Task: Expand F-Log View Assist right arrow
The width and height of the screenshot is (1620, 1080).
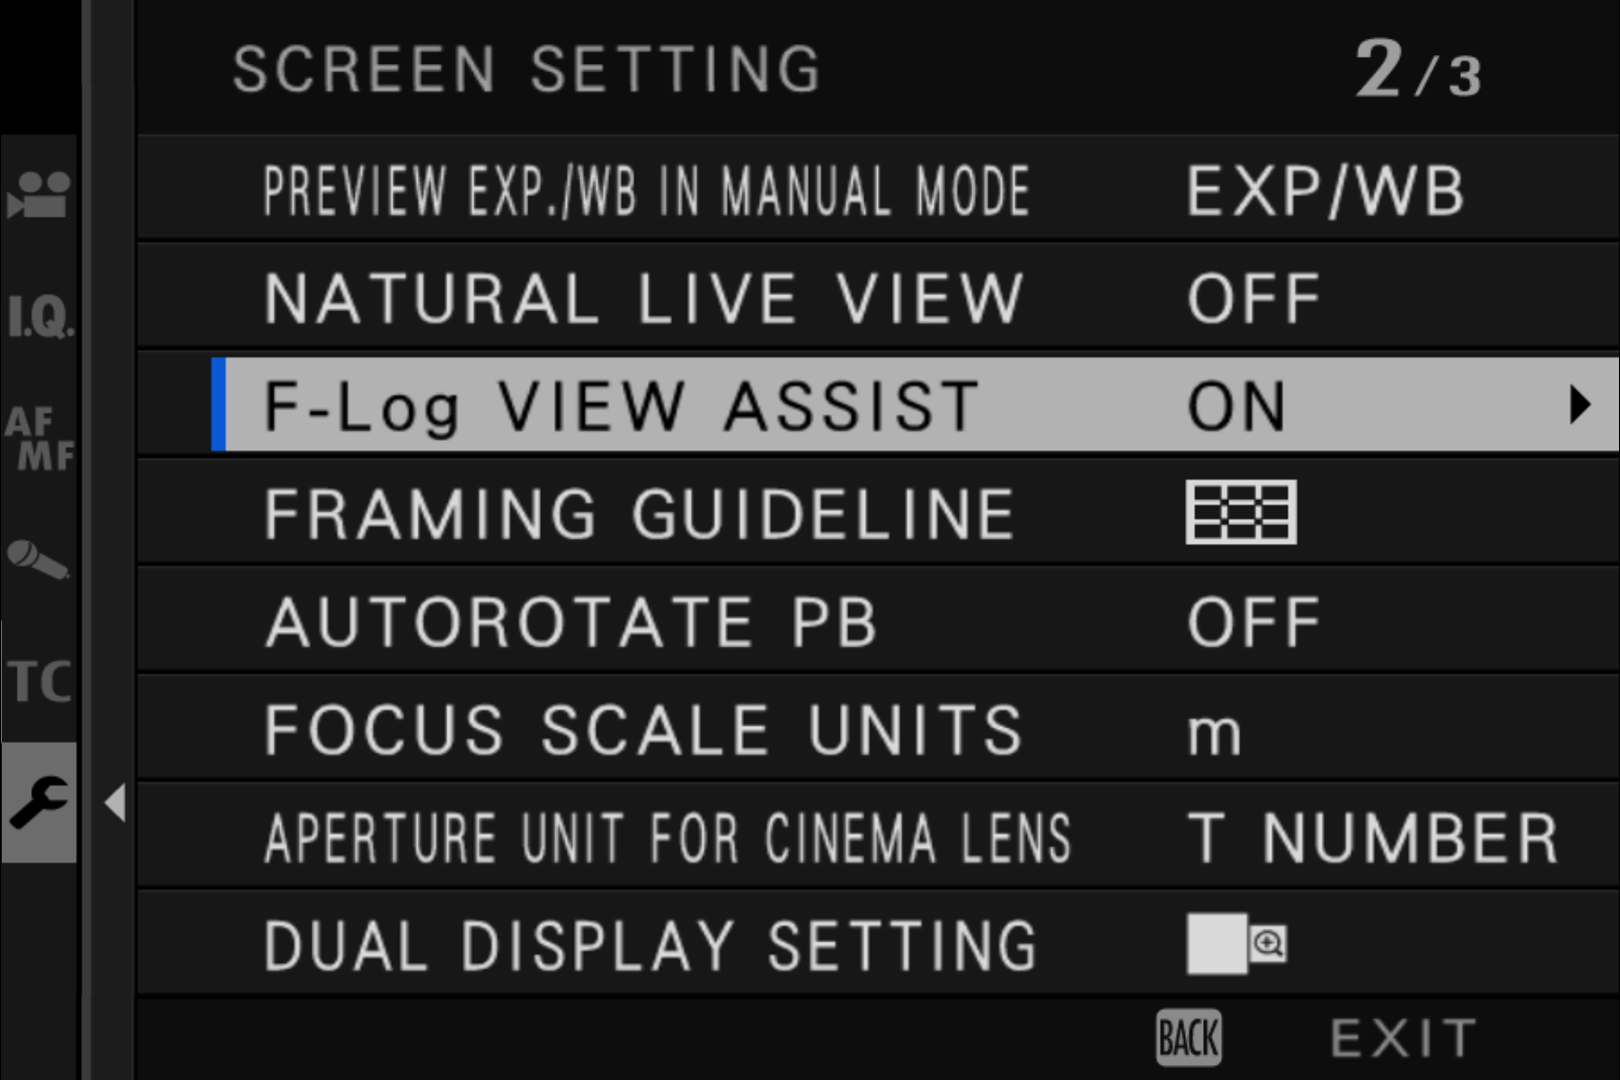Action: pyautogui.click(x=1578, y=405)
